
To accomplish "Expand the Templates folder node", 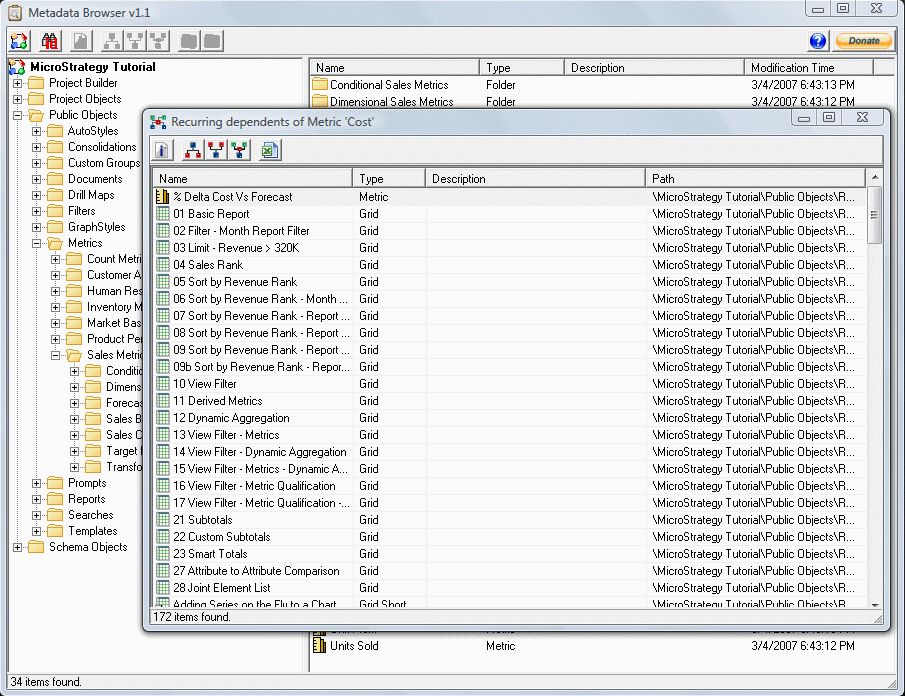I will pos(36,532).
